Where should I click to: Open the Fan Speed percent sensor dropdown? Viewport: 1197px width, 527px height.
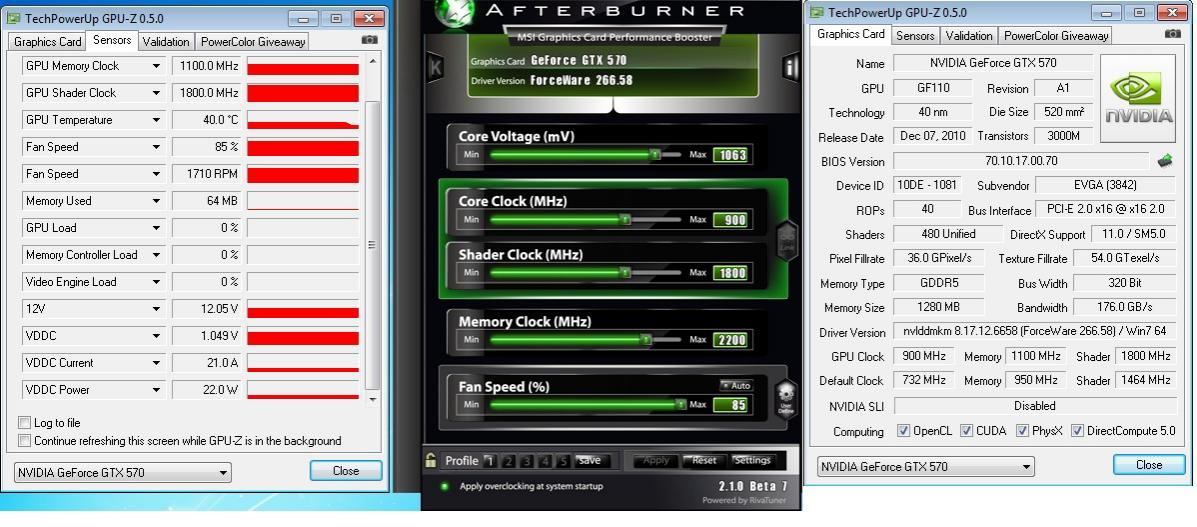click(x=156, y=147)
